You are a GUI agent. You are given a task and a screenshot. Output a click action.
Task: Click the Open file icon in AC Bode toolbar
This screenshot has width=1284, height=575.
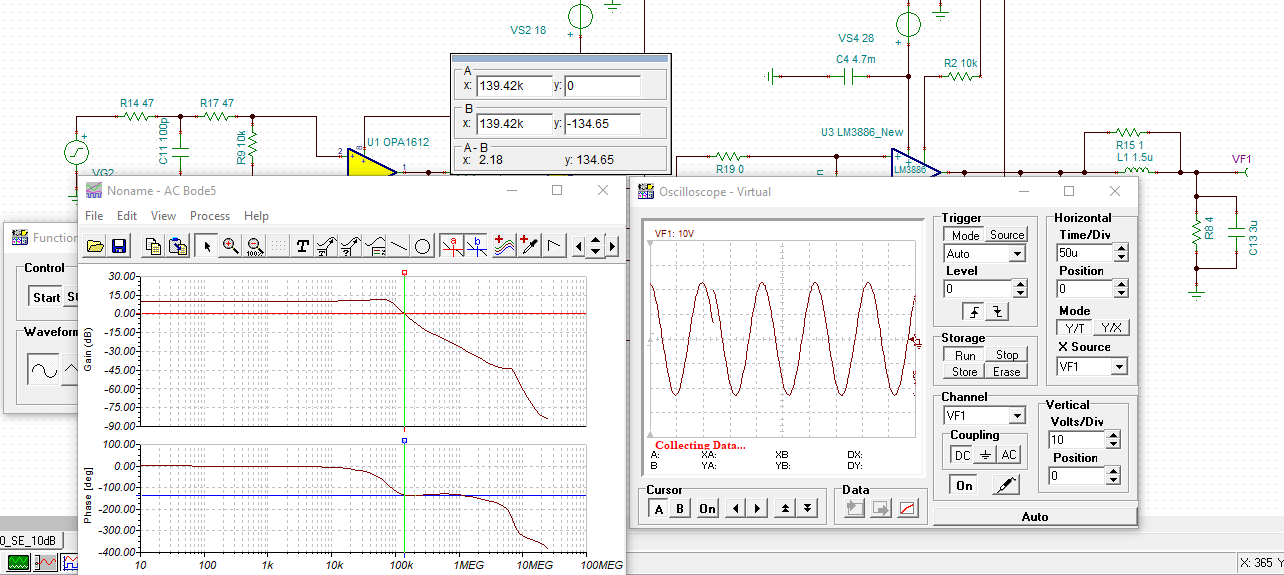95,245
